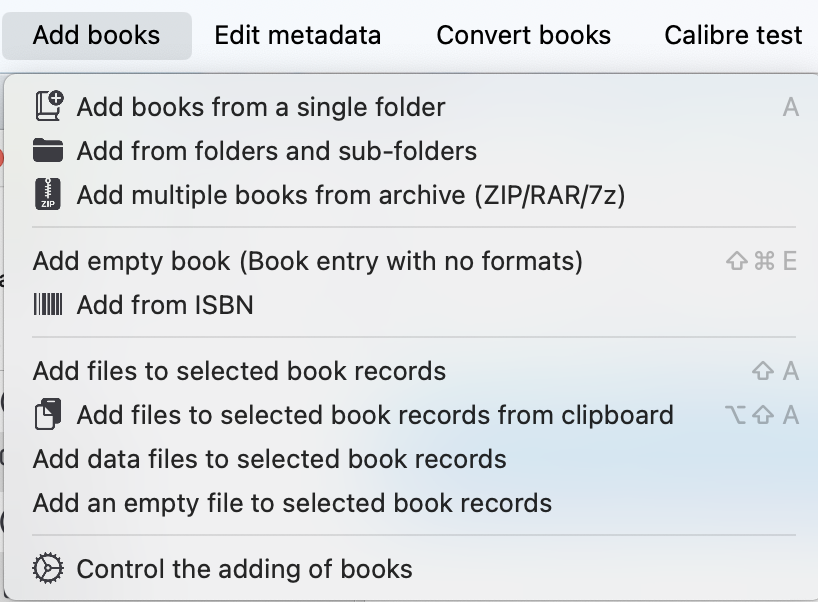Choose Add books from a single folder
Viewport: 818px width, 602px height.
click(x=261, y=107)
